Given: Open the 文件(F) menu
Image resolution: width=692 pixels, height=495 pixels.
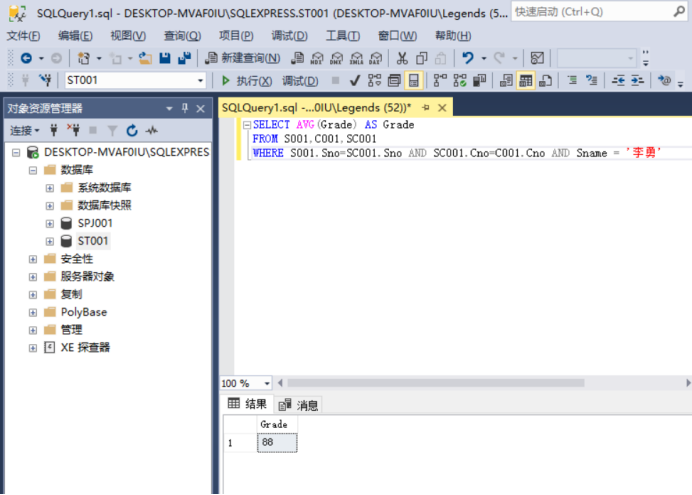Looking at the screenshot, I should point(23,36).
